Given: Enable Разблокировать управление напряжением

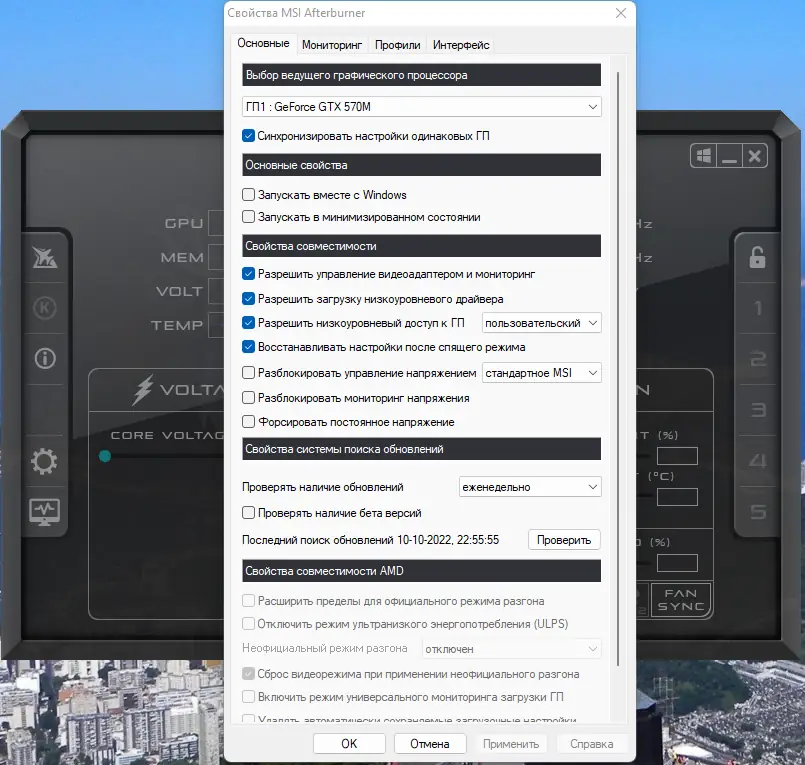Looking at the screenshot, I should tap(248, 372).
